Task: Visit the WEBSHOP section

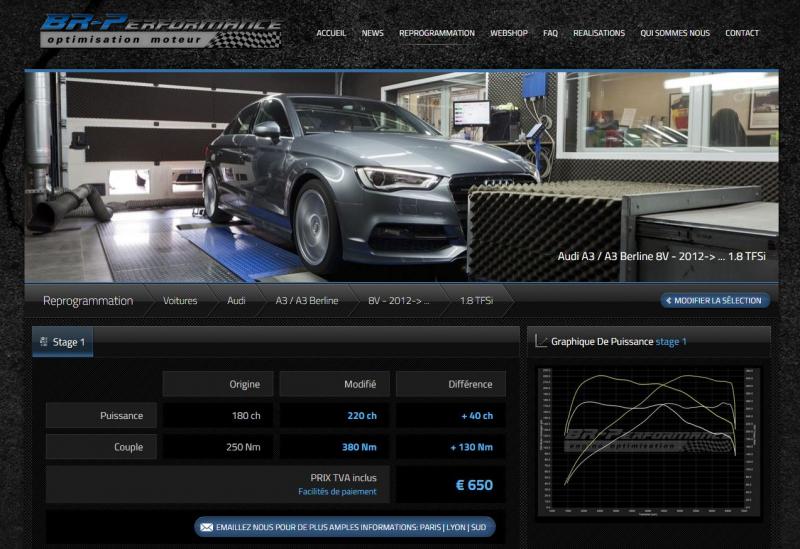Action: [509, 33]
